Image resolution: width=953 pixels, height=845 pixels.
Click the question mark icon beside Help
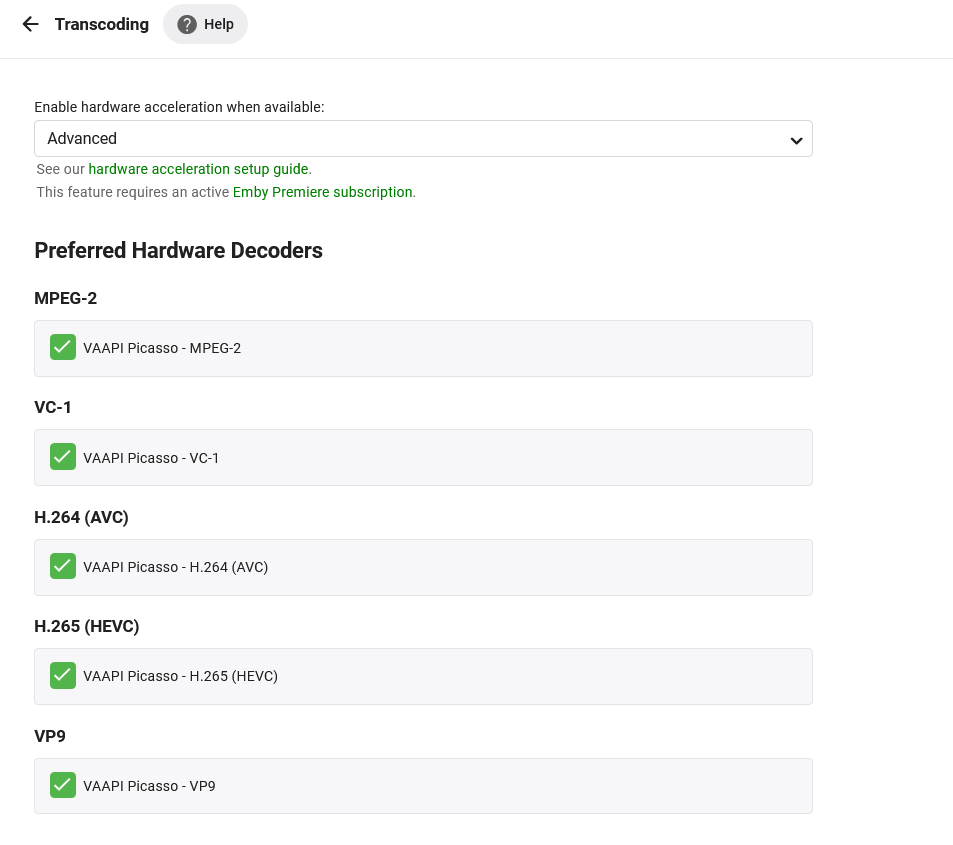pos(187,24)
